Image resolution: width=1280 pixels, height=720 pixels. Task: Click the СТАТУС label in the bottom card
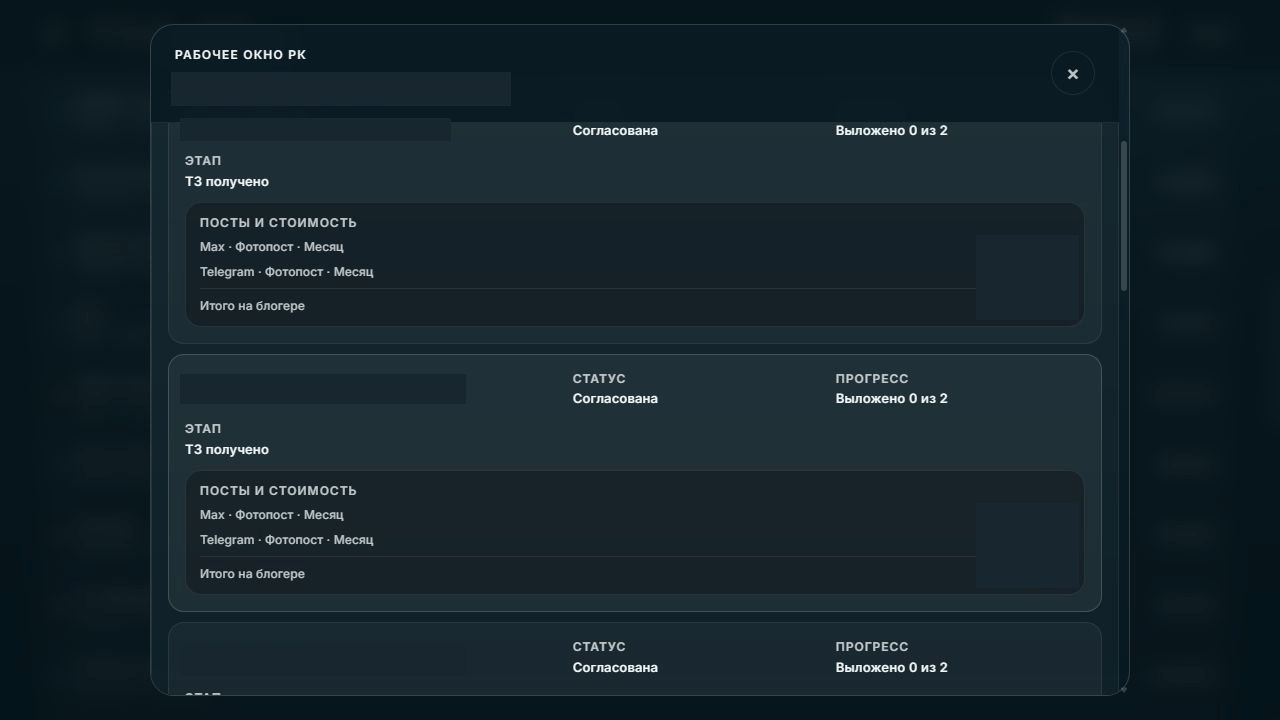pos(599,647)
